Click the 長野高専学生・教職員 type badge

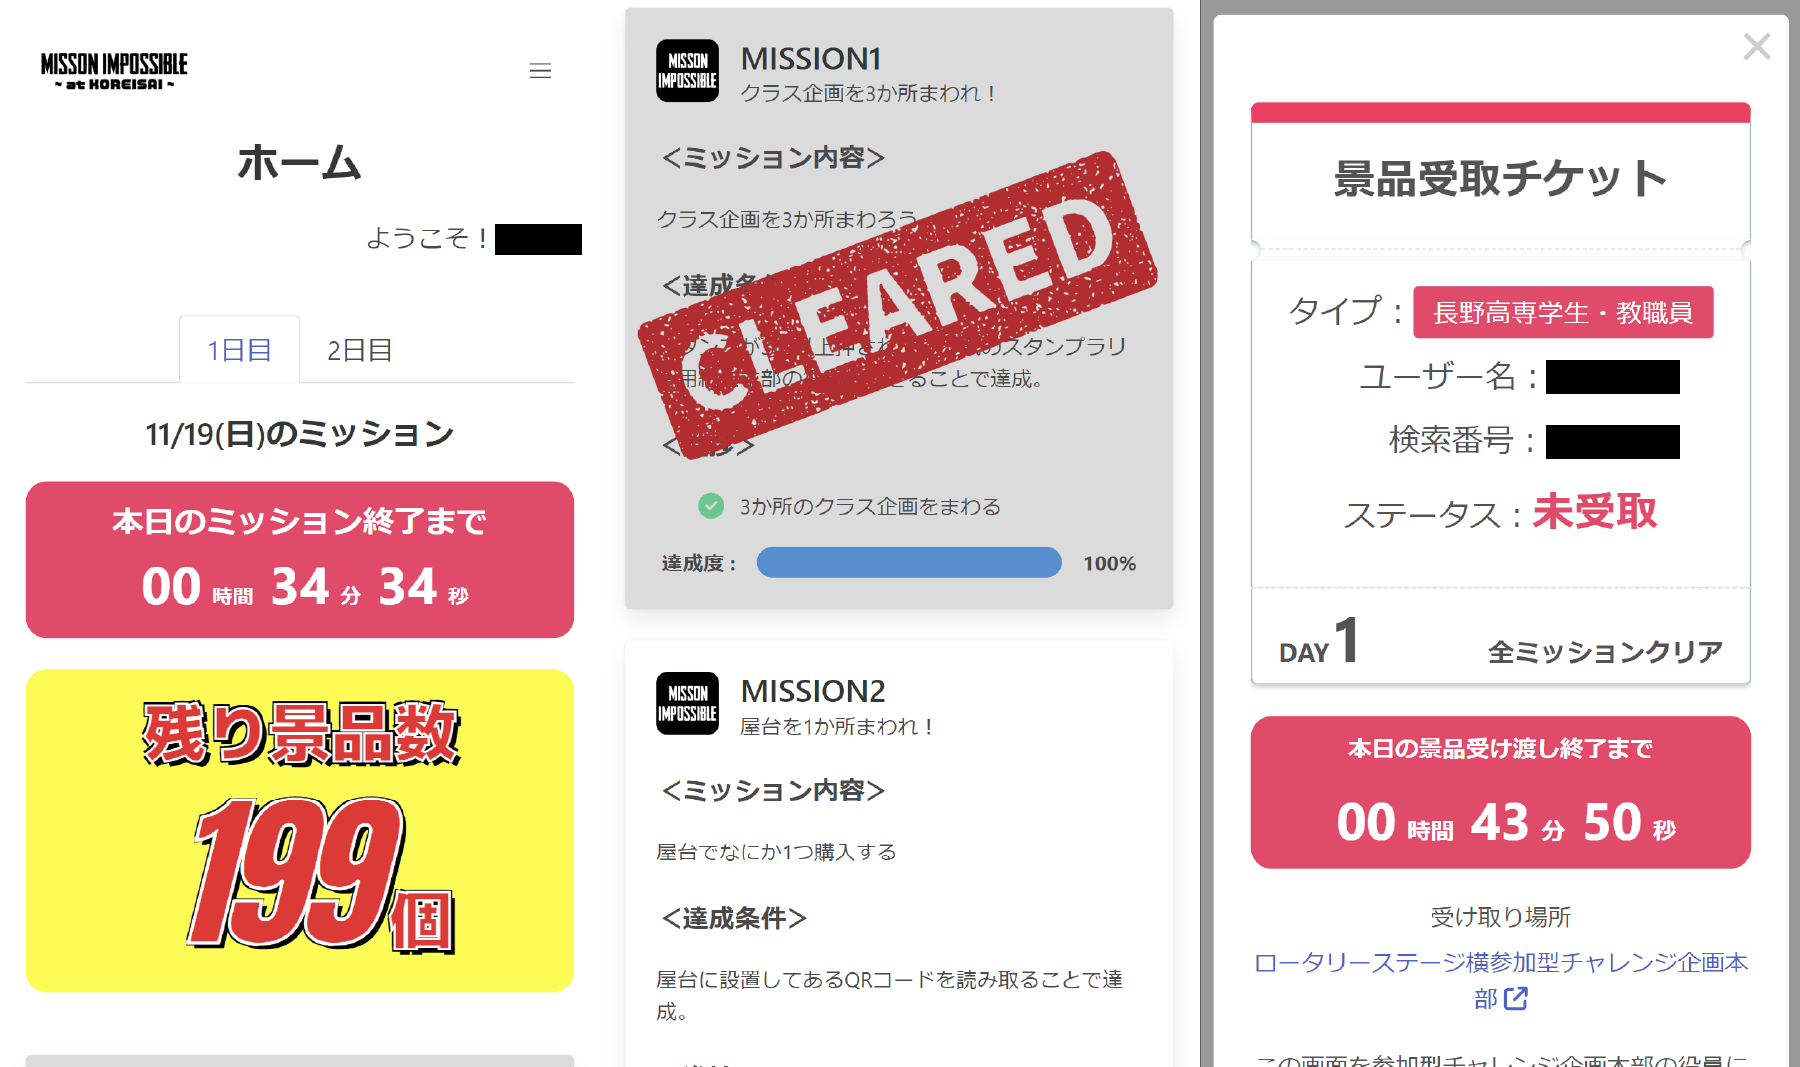pos(1563,312)
